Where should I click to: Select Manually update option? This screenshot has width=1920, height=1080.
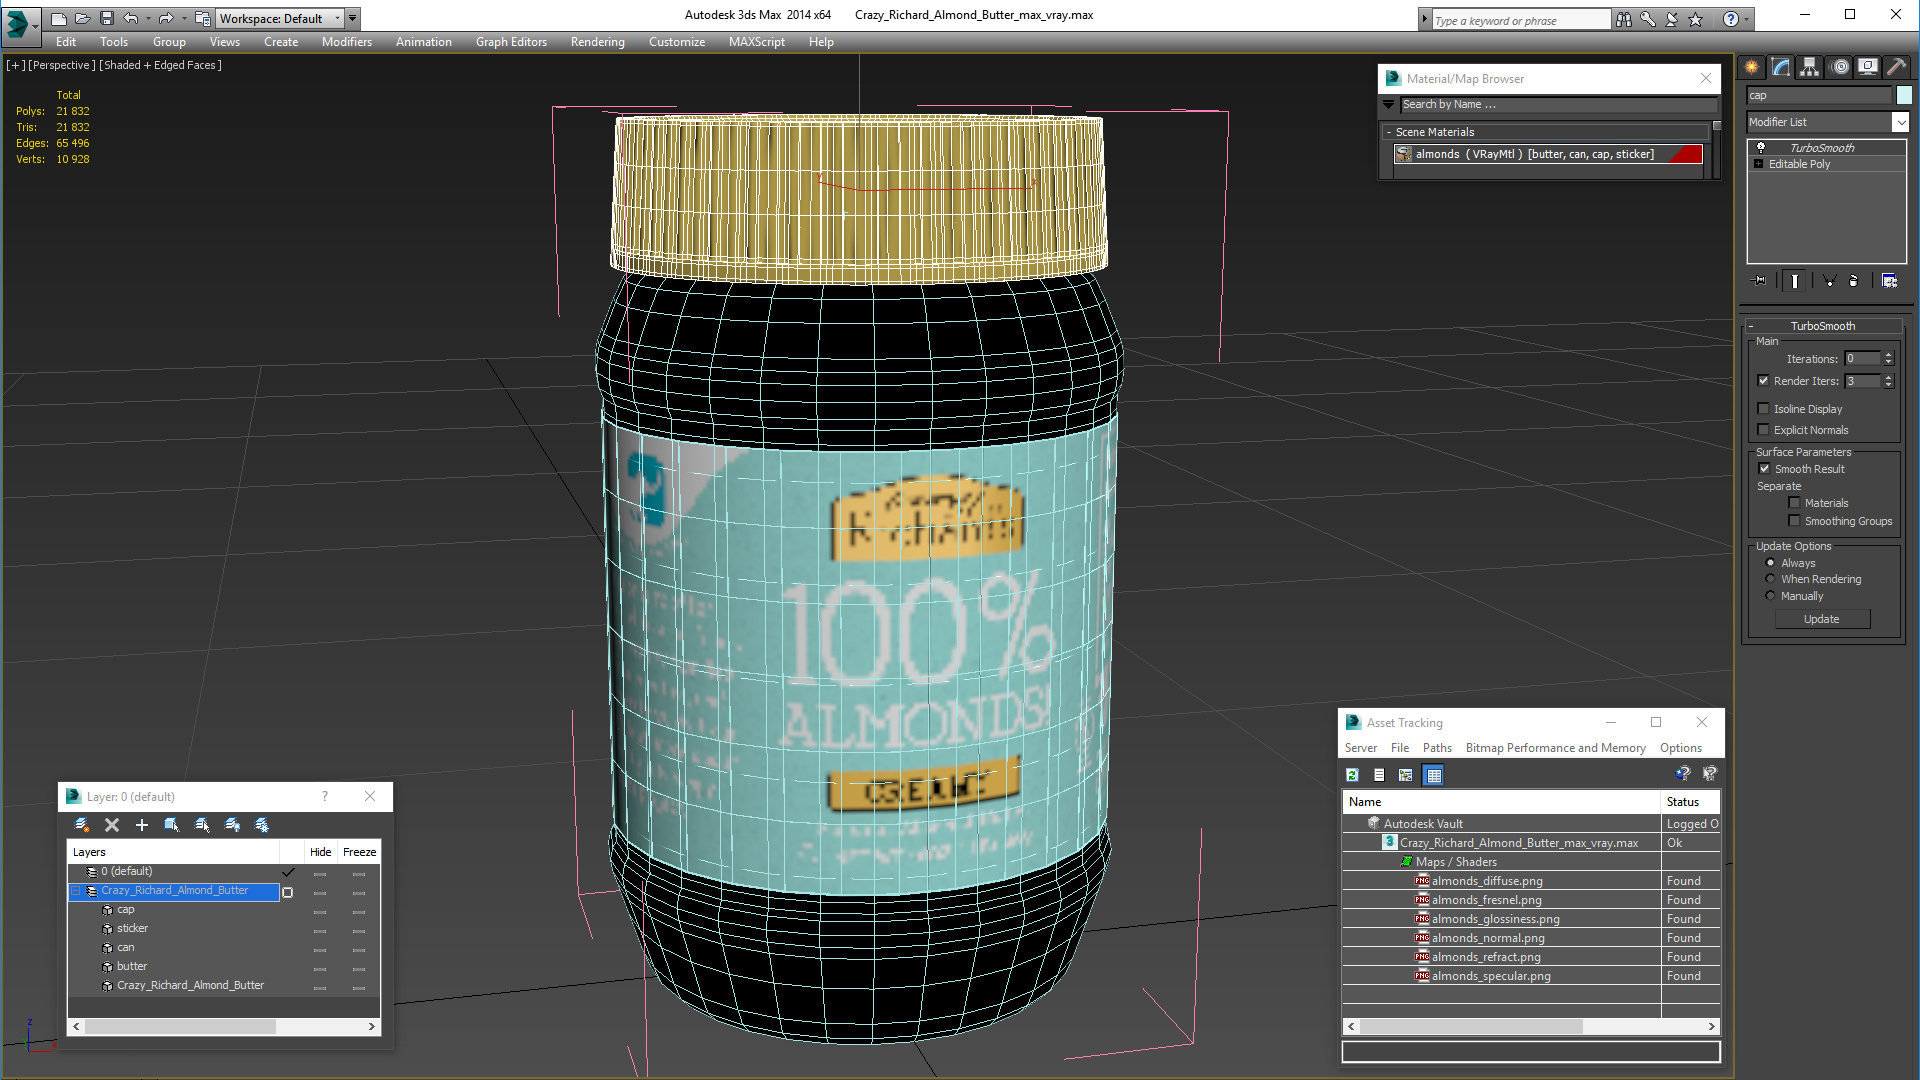coord(1770,596)
